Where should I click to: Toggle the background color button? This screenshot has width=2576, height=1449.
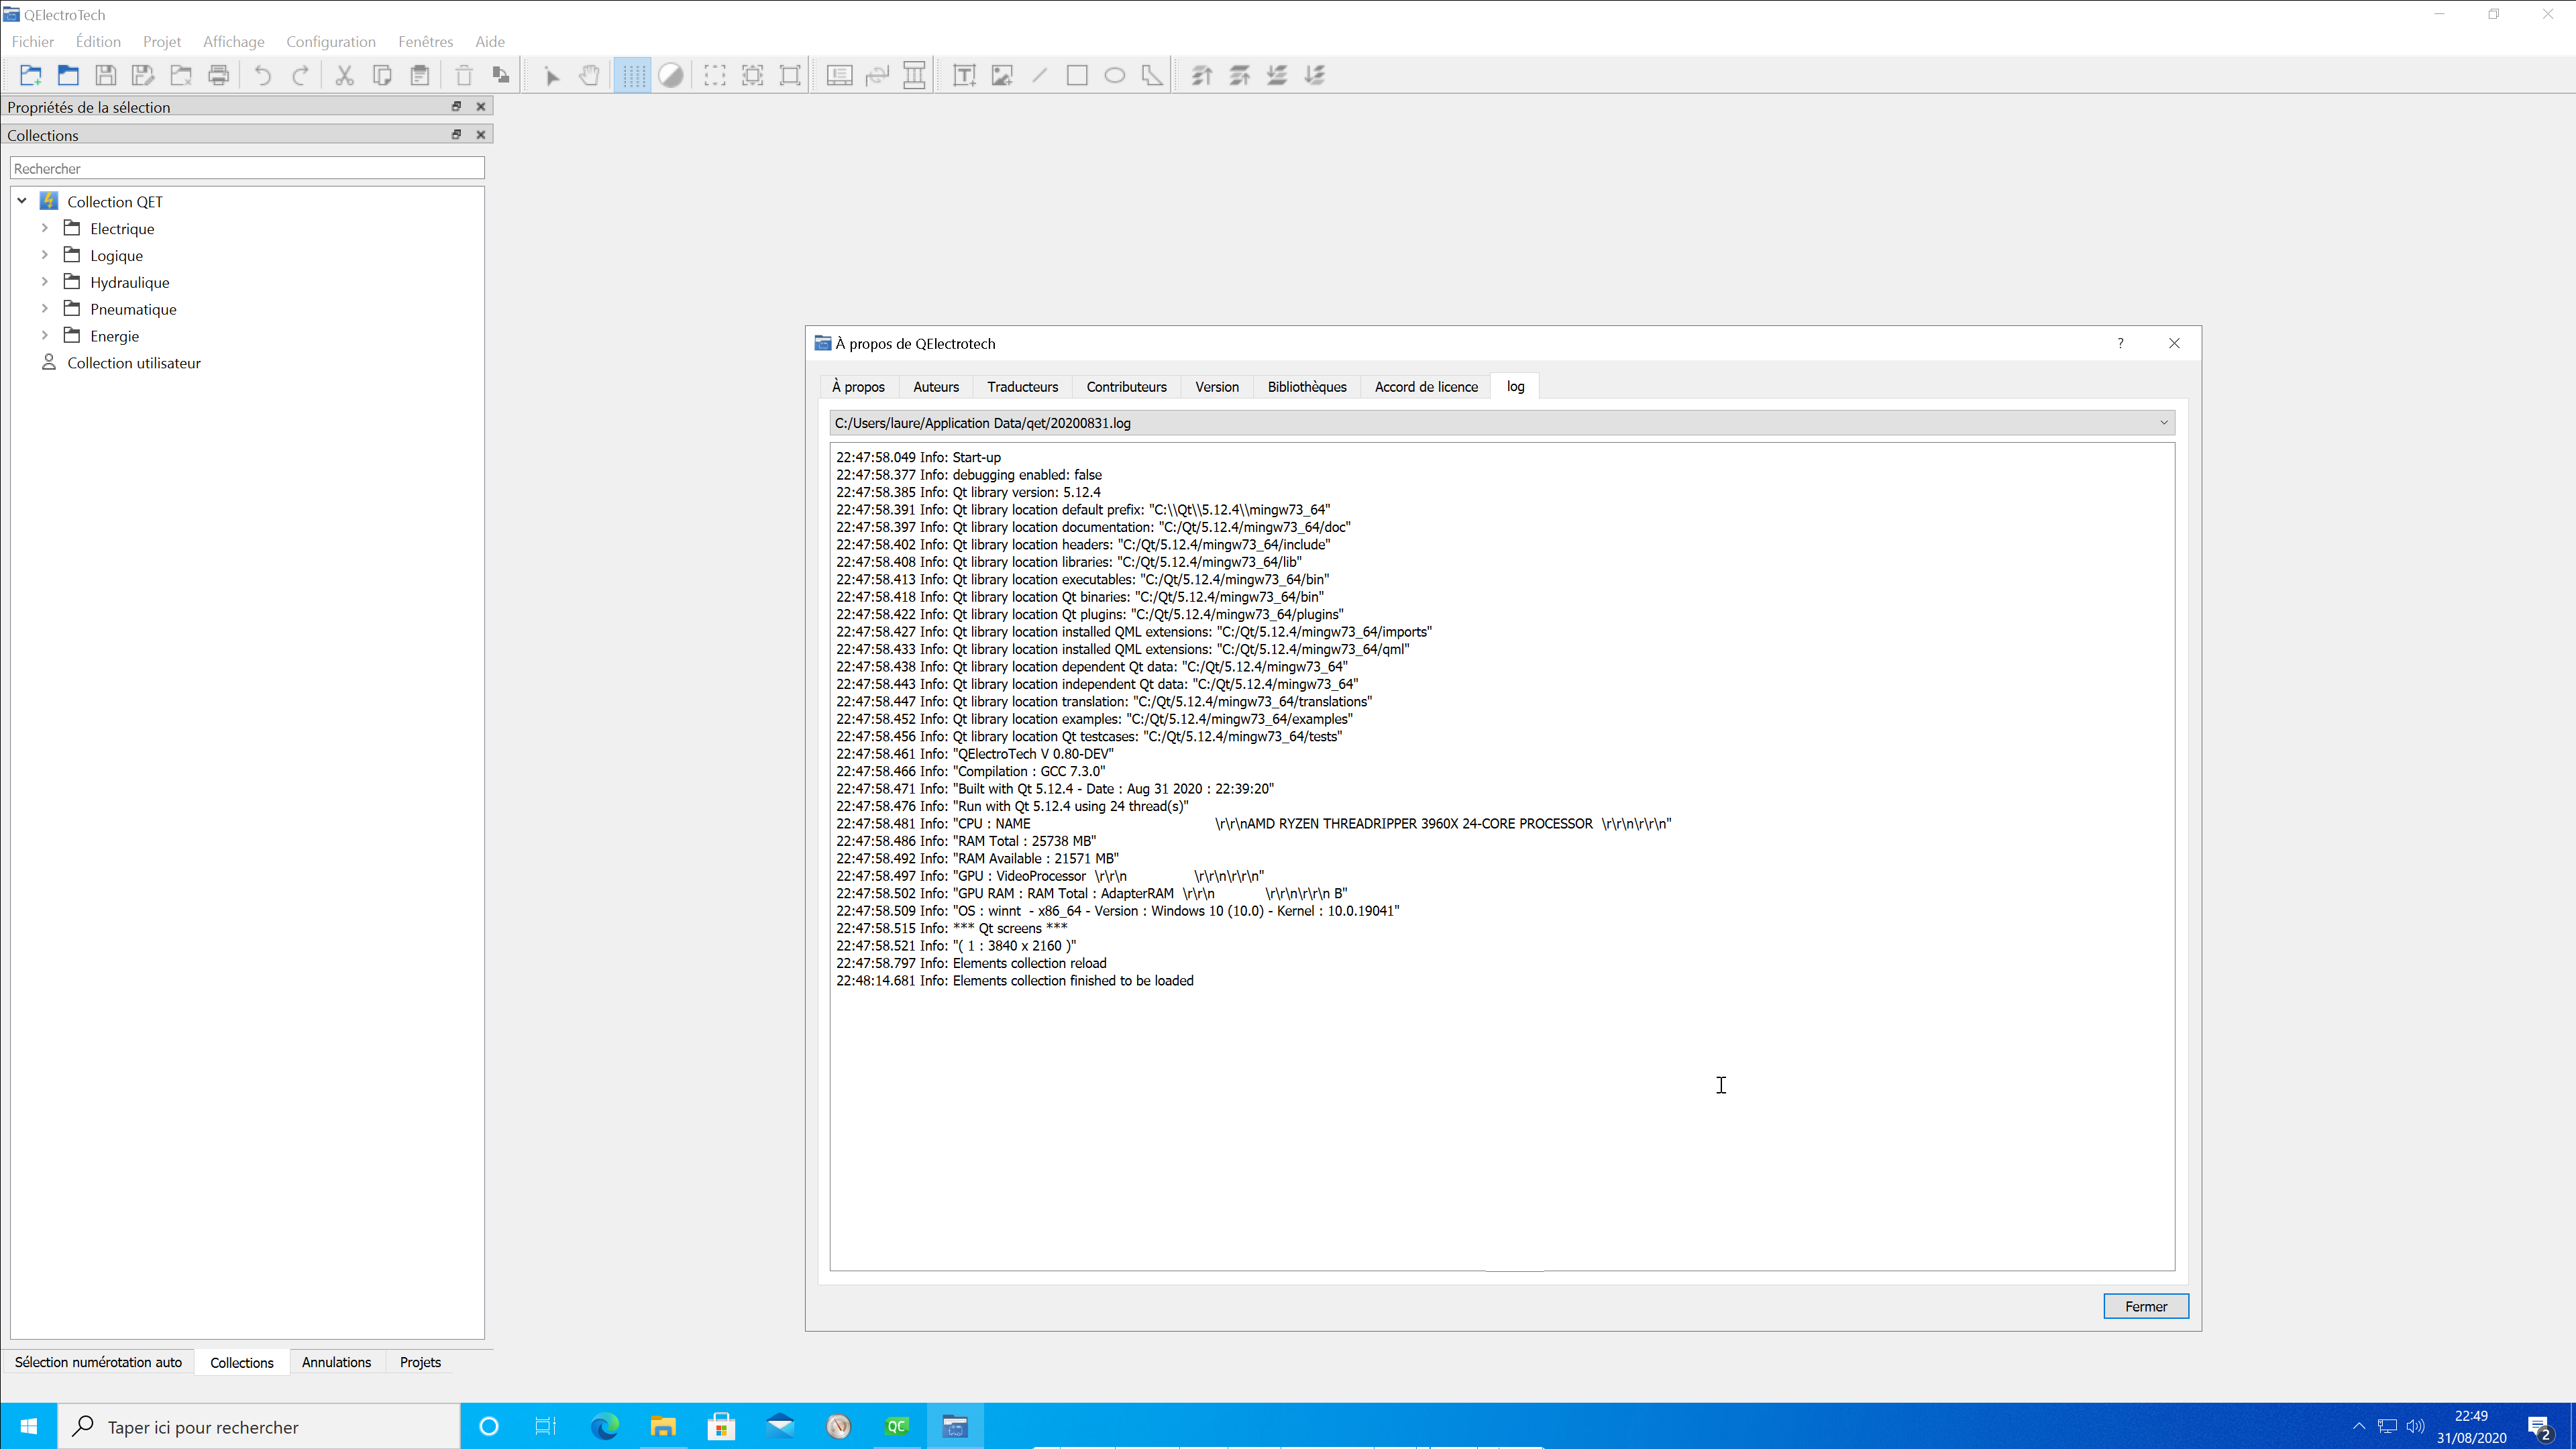(671, 75)
